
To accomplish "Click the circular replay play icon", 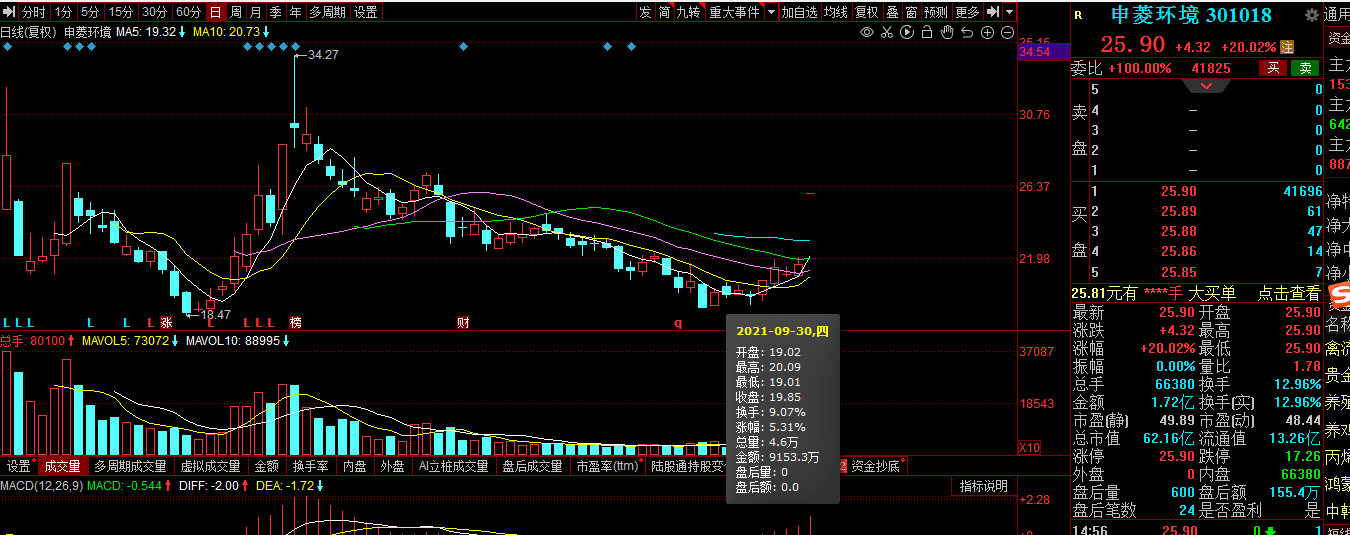I will [906, 32].
